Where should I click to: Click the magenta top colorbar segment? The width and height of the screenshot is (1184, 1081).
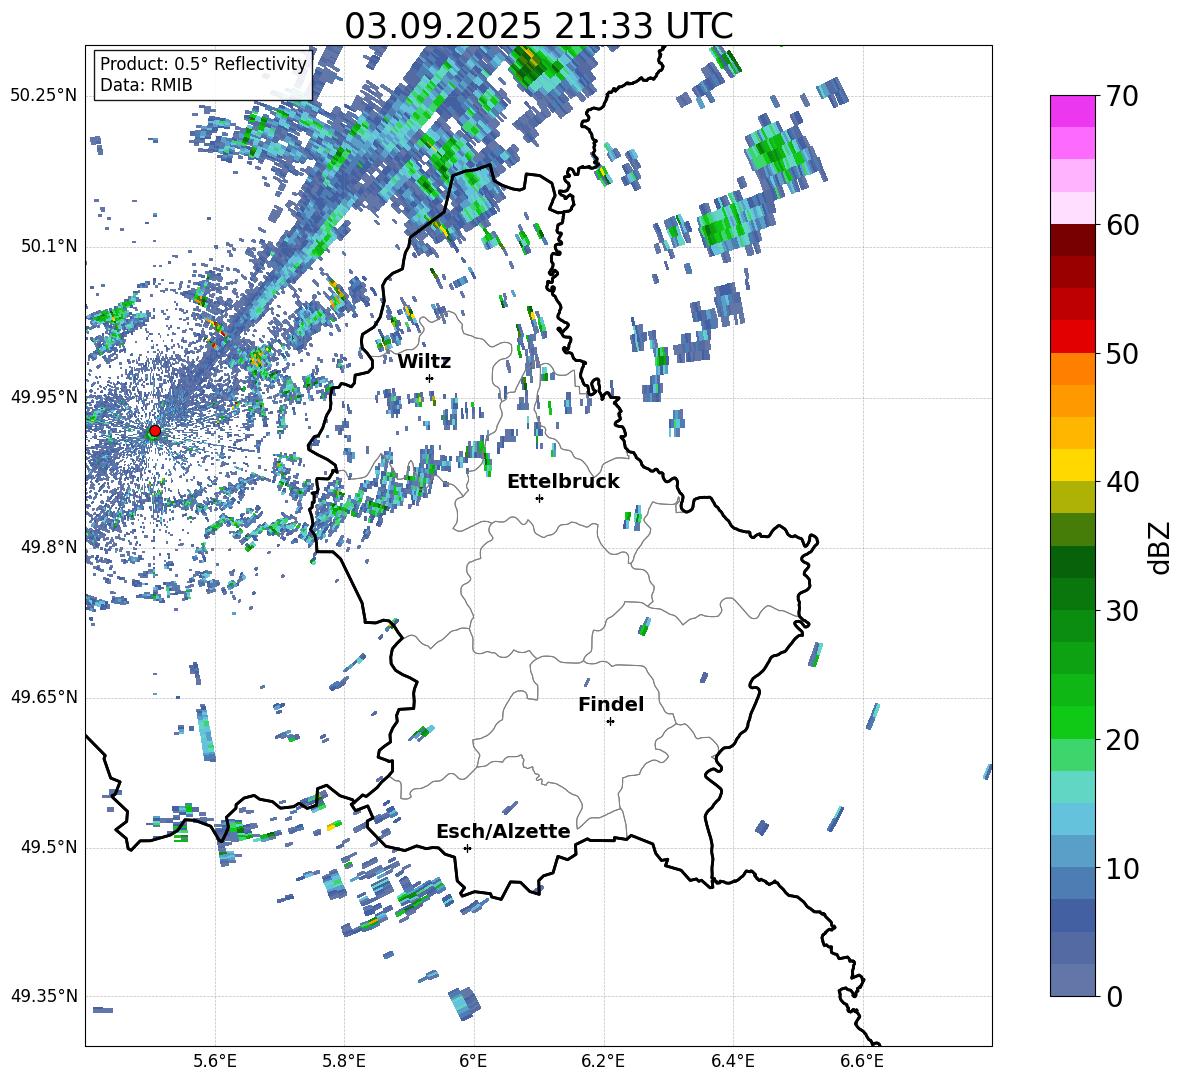(1073, 112)
